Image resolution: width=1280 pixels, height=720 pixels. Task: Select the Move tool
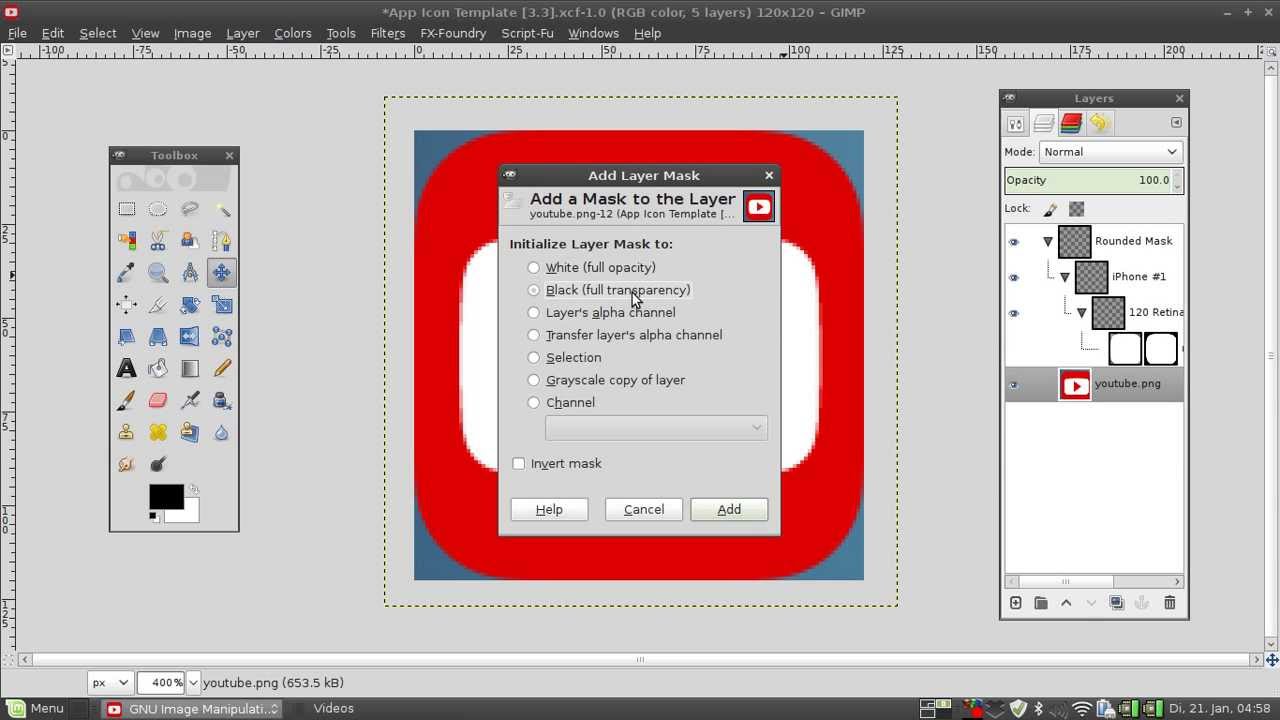point(222,273)
